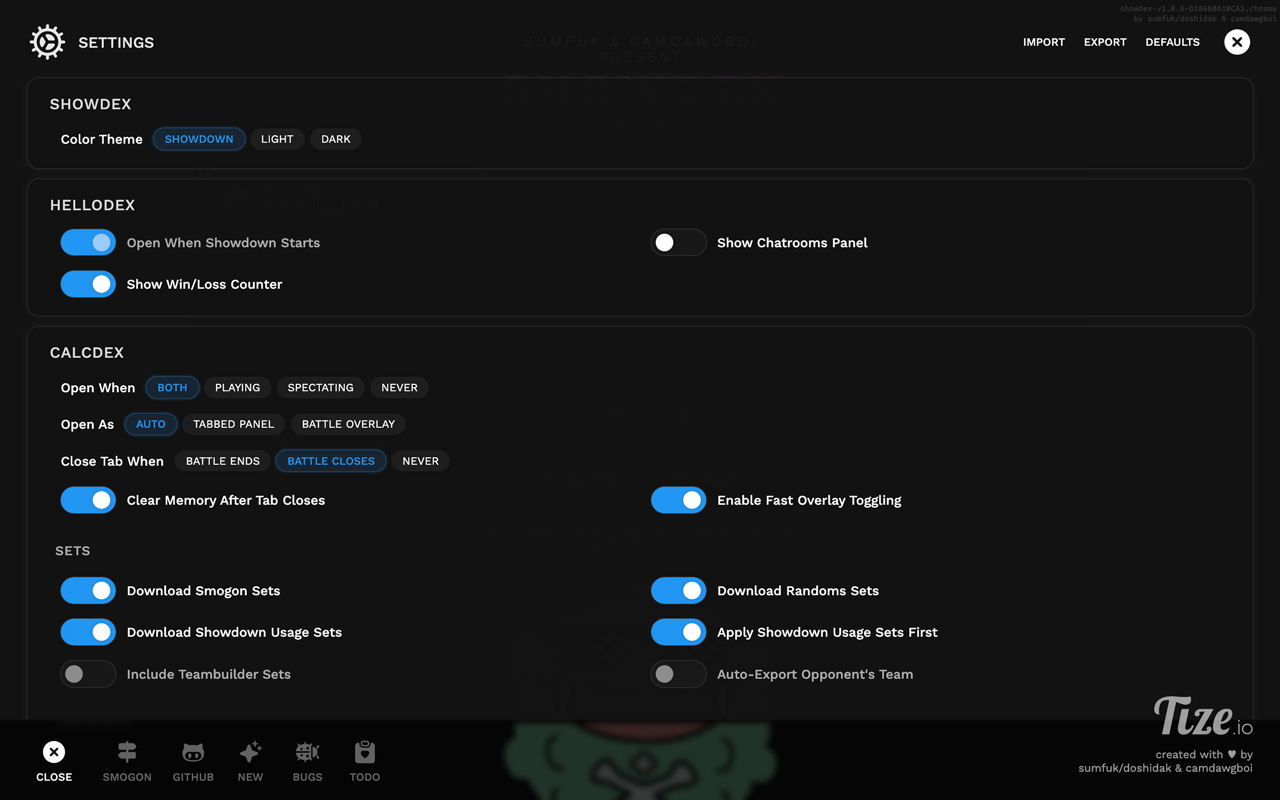Enable the Show Chatrooms Panel toggle
1280x800 pixels.
point(679,242)
